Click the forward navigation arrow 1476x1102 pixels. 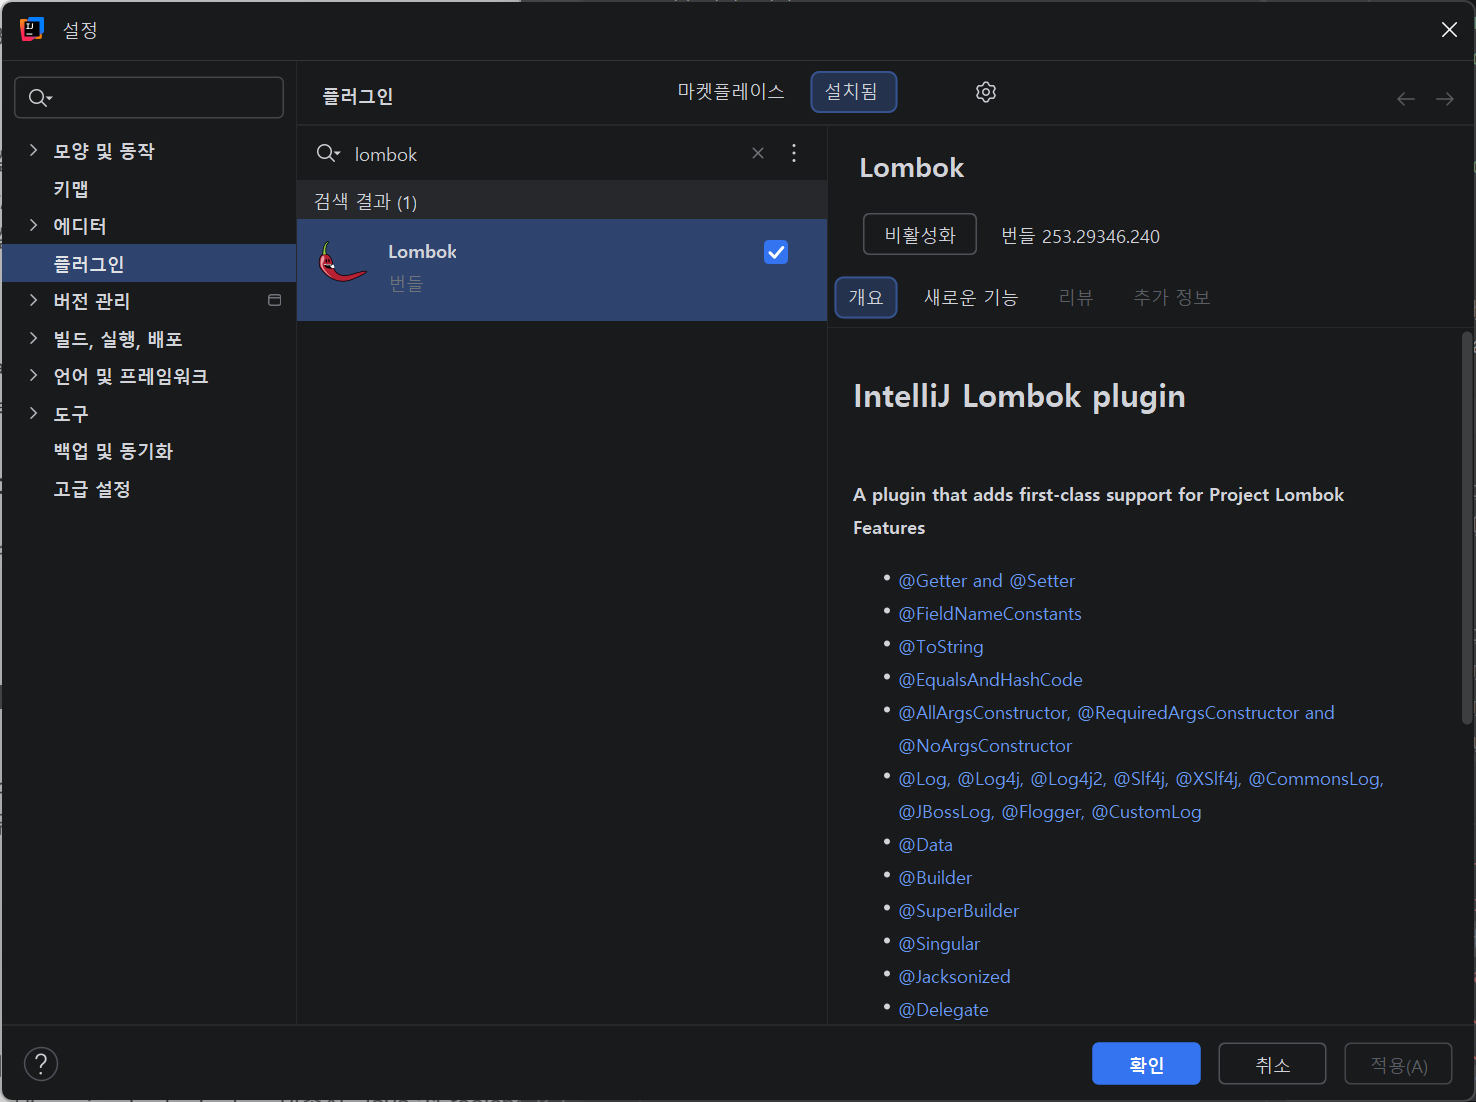[x=1444, y=98]
